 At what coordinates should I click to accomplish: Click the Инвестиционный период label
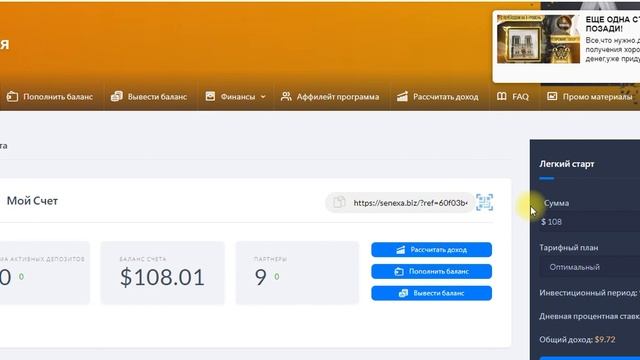click(x=588, y=293)
